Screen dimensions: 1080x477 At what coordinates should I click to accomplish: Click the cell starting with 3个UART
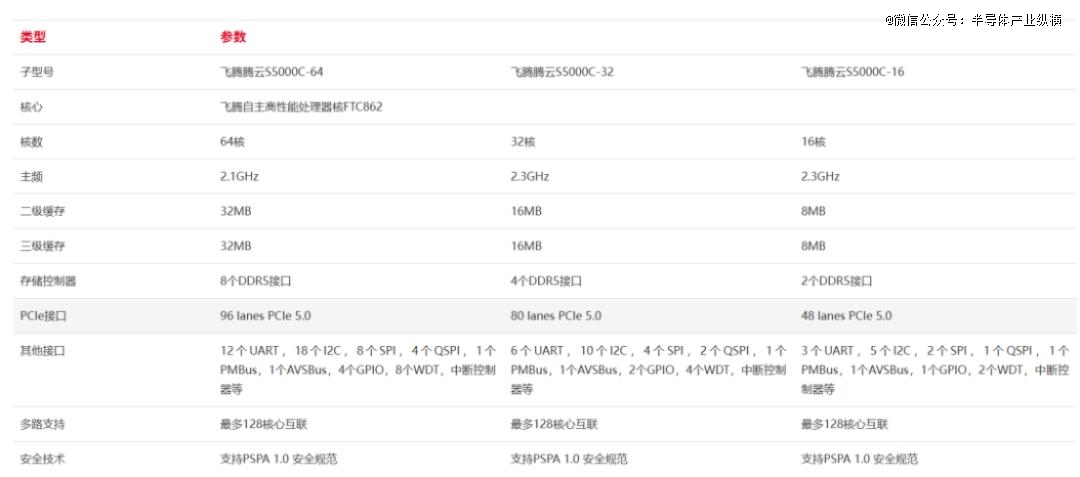935,370
